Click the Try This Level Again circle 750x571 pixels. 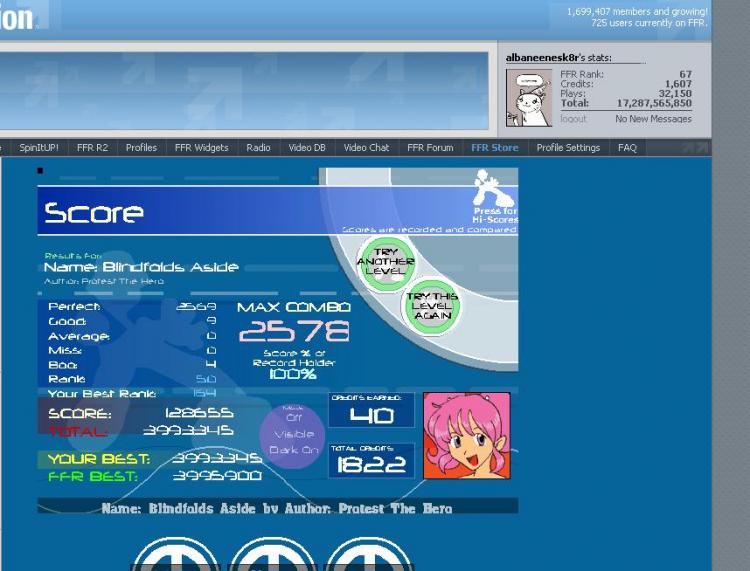[x=432, y=306]
